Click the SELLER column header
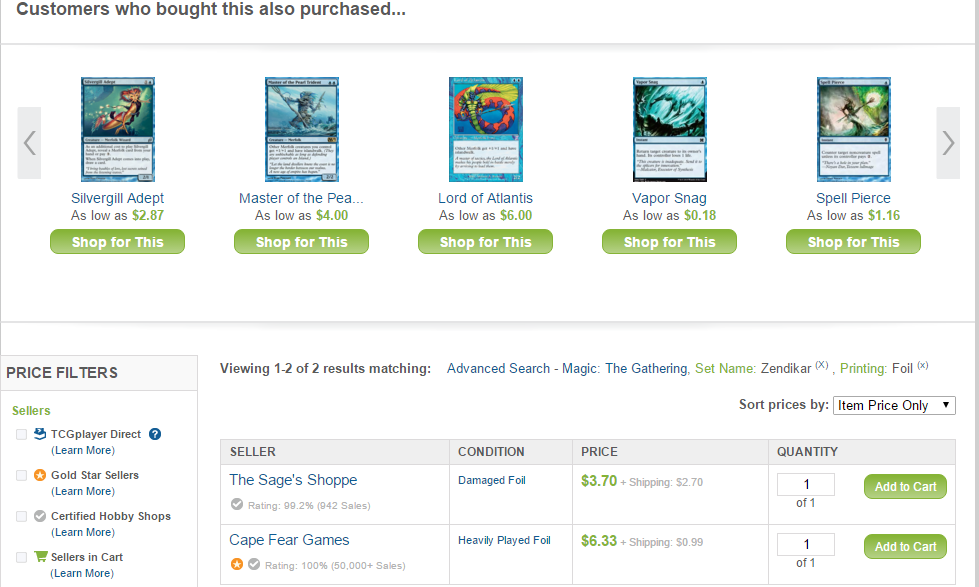979x587 pixels. (252, 451)
